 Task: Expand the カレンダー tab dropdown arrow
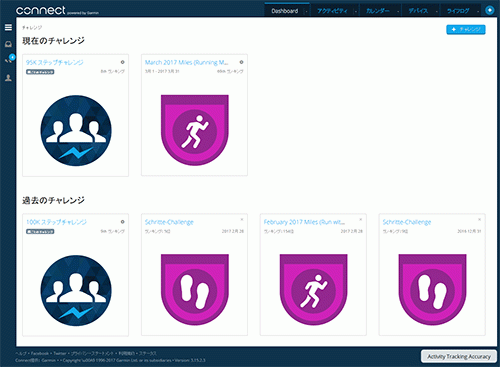point(398,12)
